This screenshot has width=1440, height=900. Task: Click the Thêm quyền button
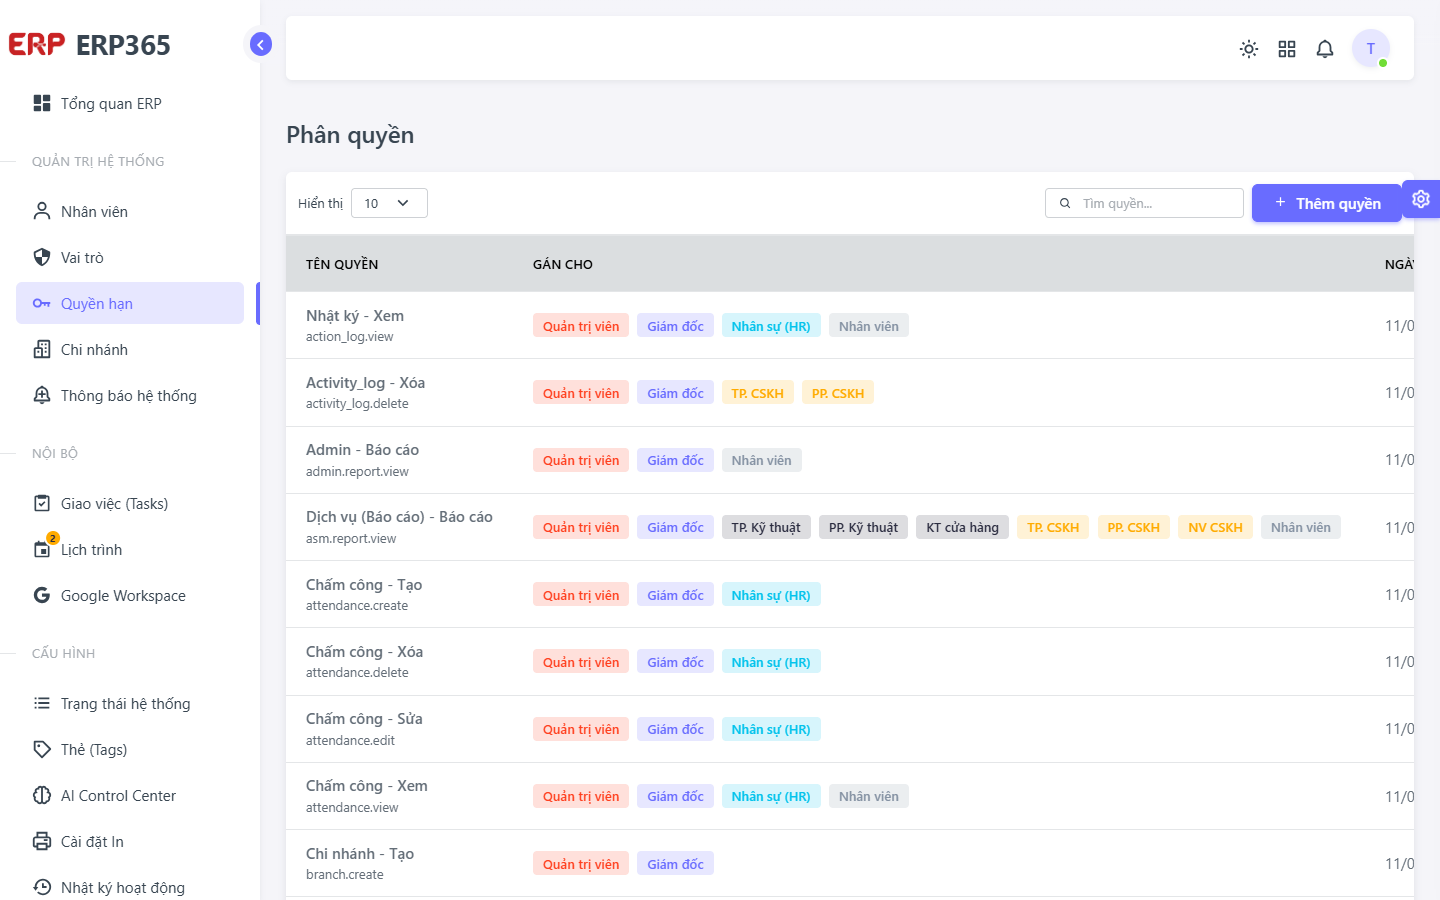1327,203
